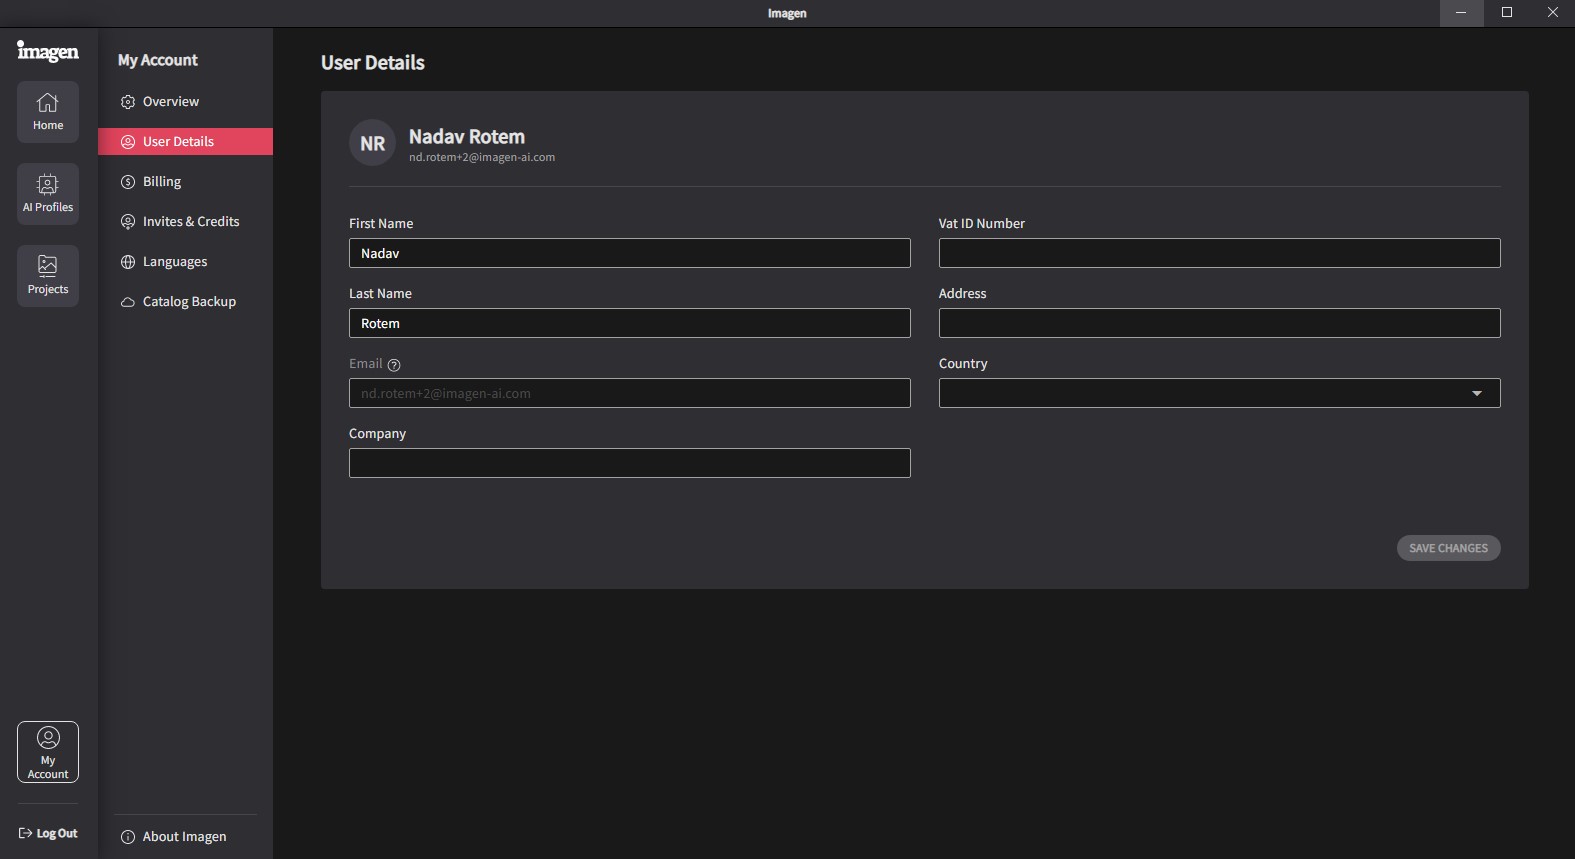Focus the Last Name field
The image size is (1575, 859).
coord(629,323)
